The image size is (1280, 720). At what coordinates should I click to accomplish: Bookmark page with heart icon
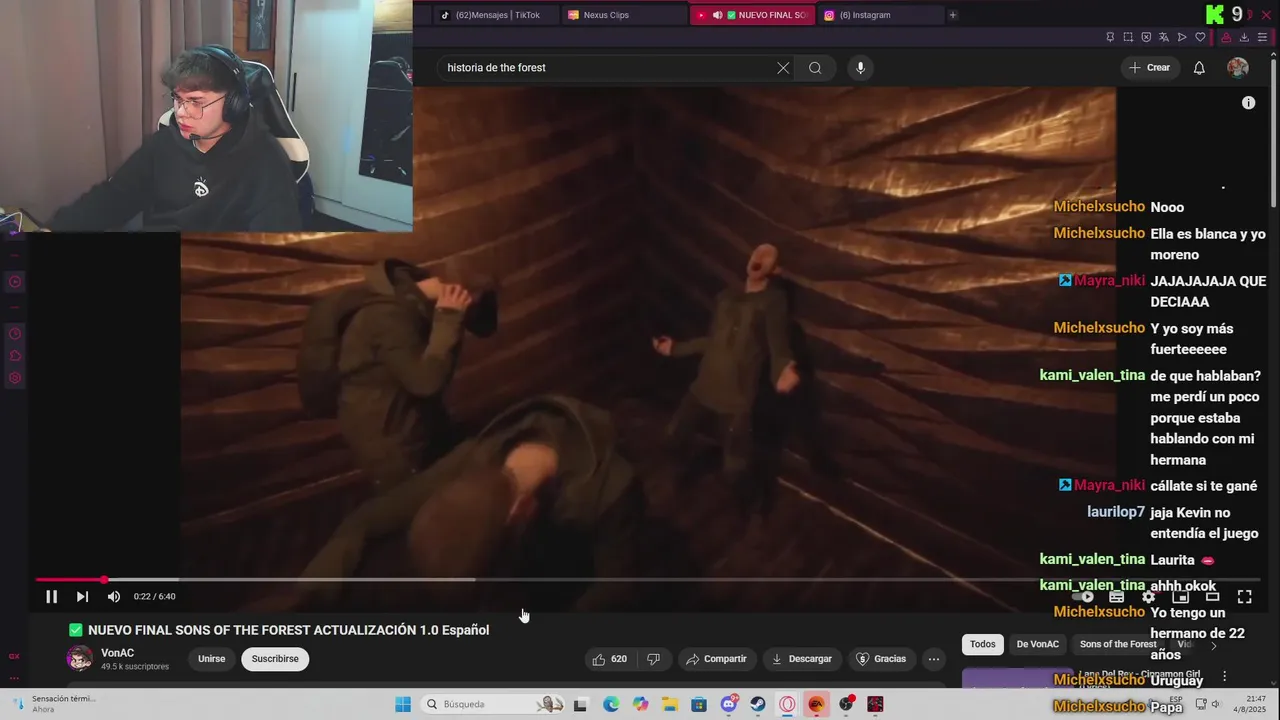(1201, 37)
